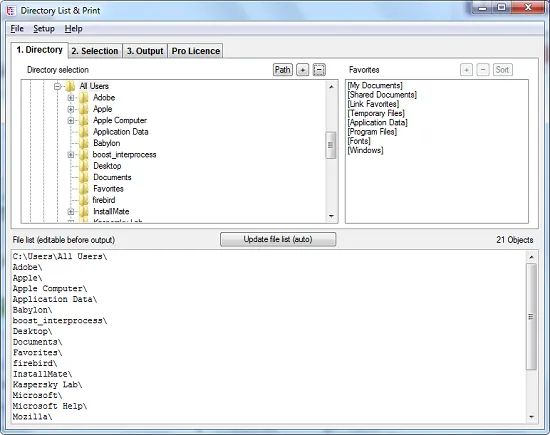Select the Application Data folder in tree
The height and width of the screenshot is (435, 550).
(x=121, y=132)
